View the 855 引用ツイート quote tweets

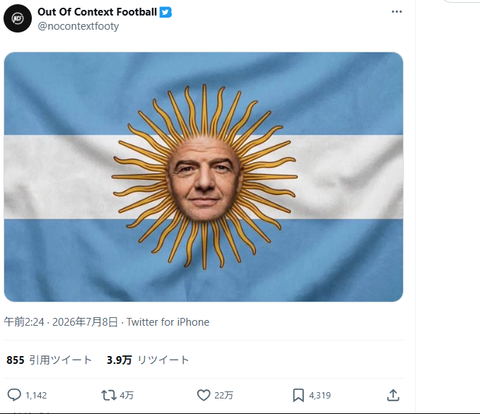(x=49, y=360)
